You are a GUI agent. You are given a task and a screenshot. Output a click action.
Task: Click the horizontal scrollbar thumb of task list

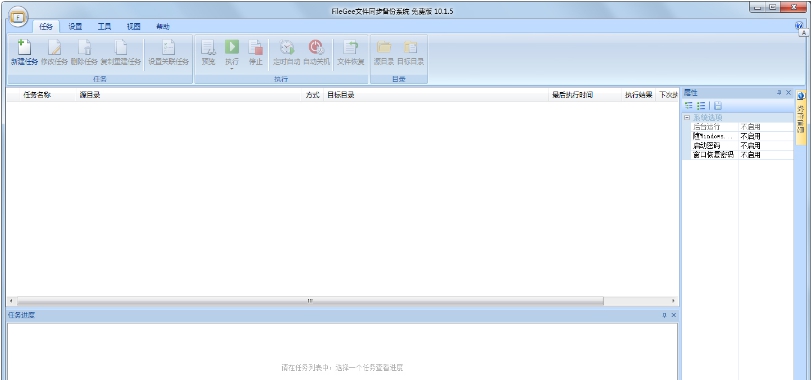coord(310,301)
